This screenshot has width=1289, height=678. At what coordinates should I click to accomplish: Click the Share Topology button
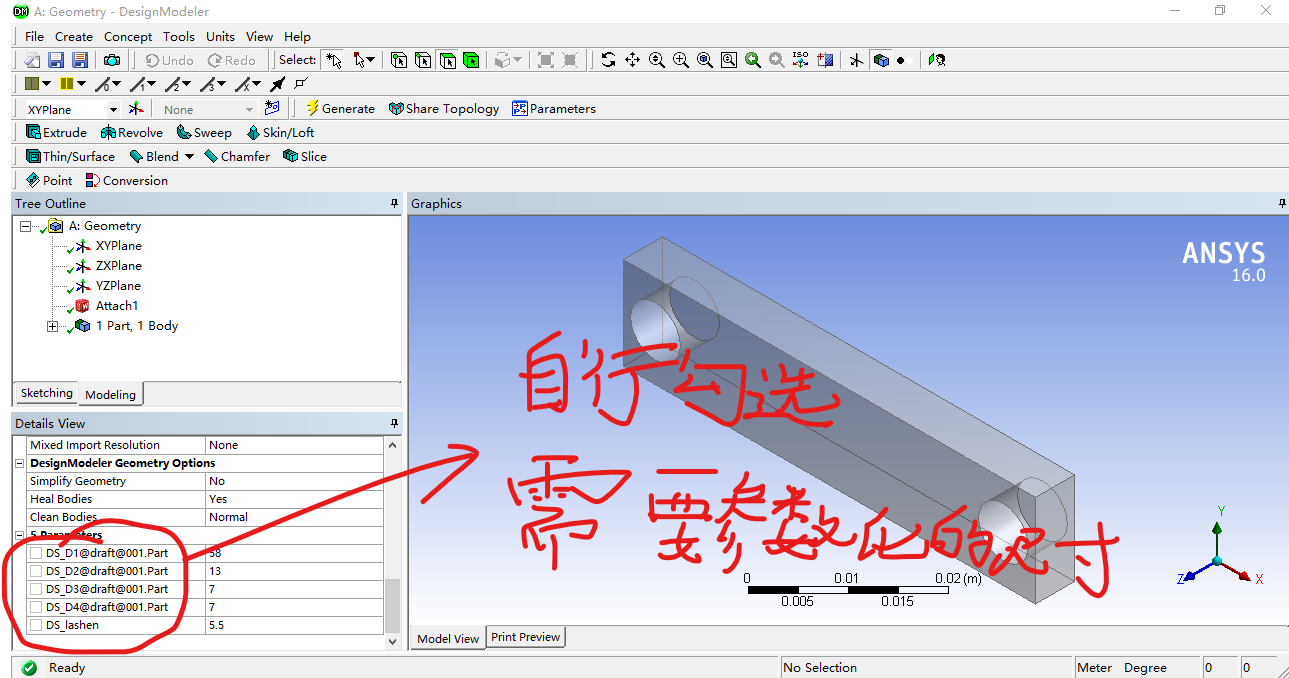[443, 108]
